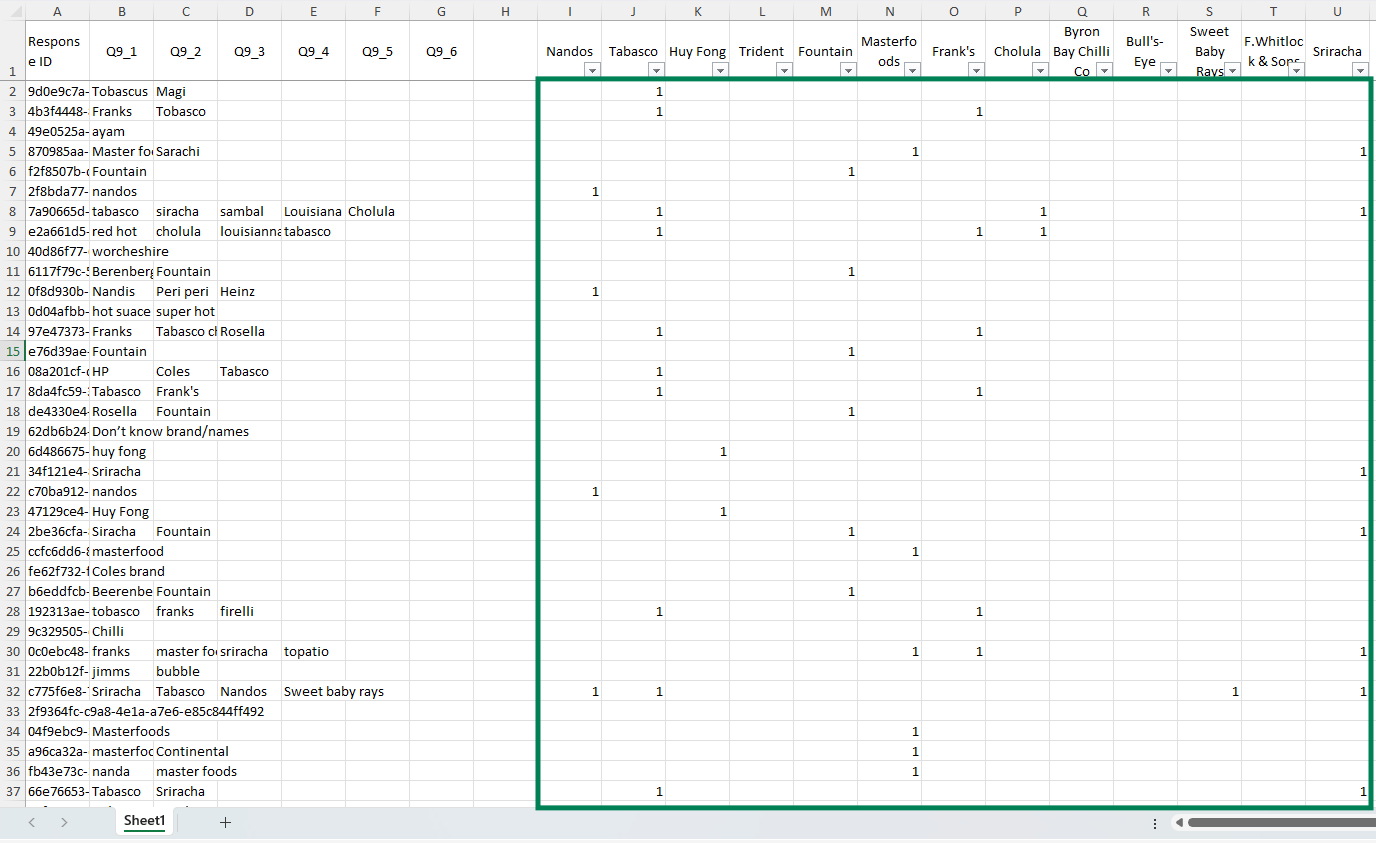Click the Coles brand cell

(121, 571)
